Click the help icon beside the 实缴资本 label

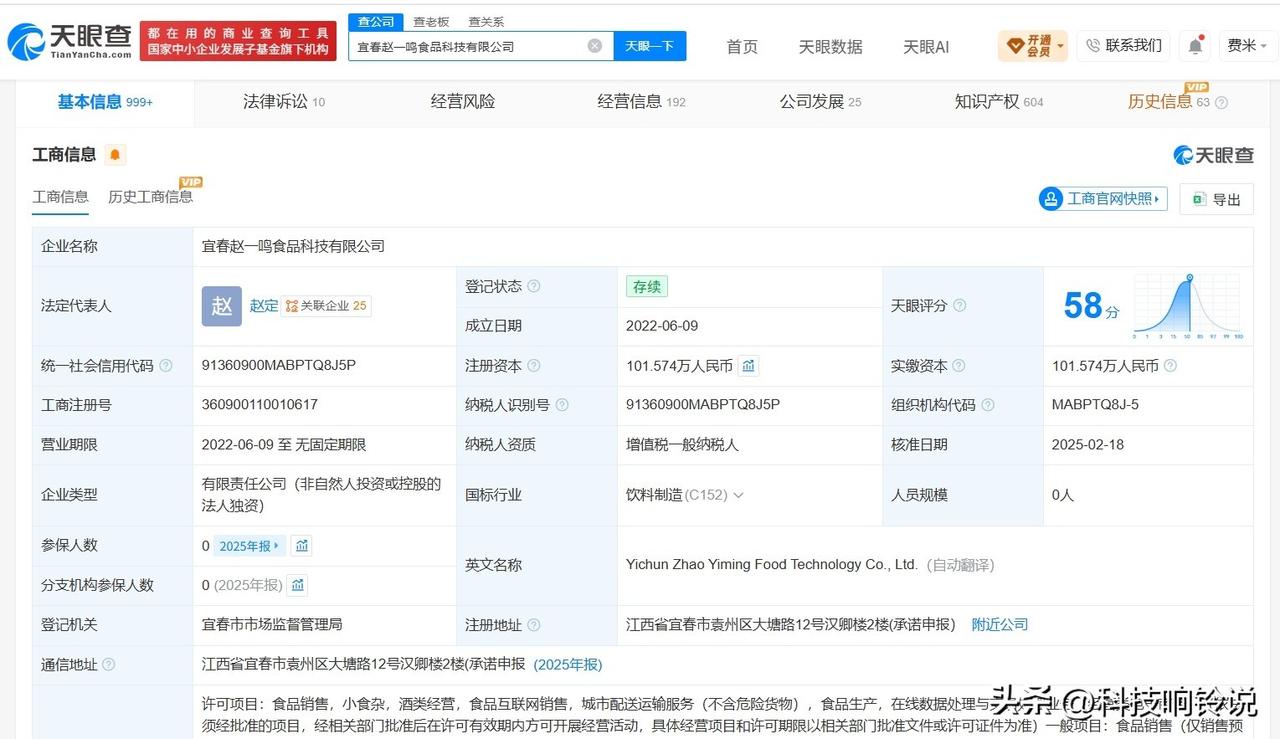959,366
